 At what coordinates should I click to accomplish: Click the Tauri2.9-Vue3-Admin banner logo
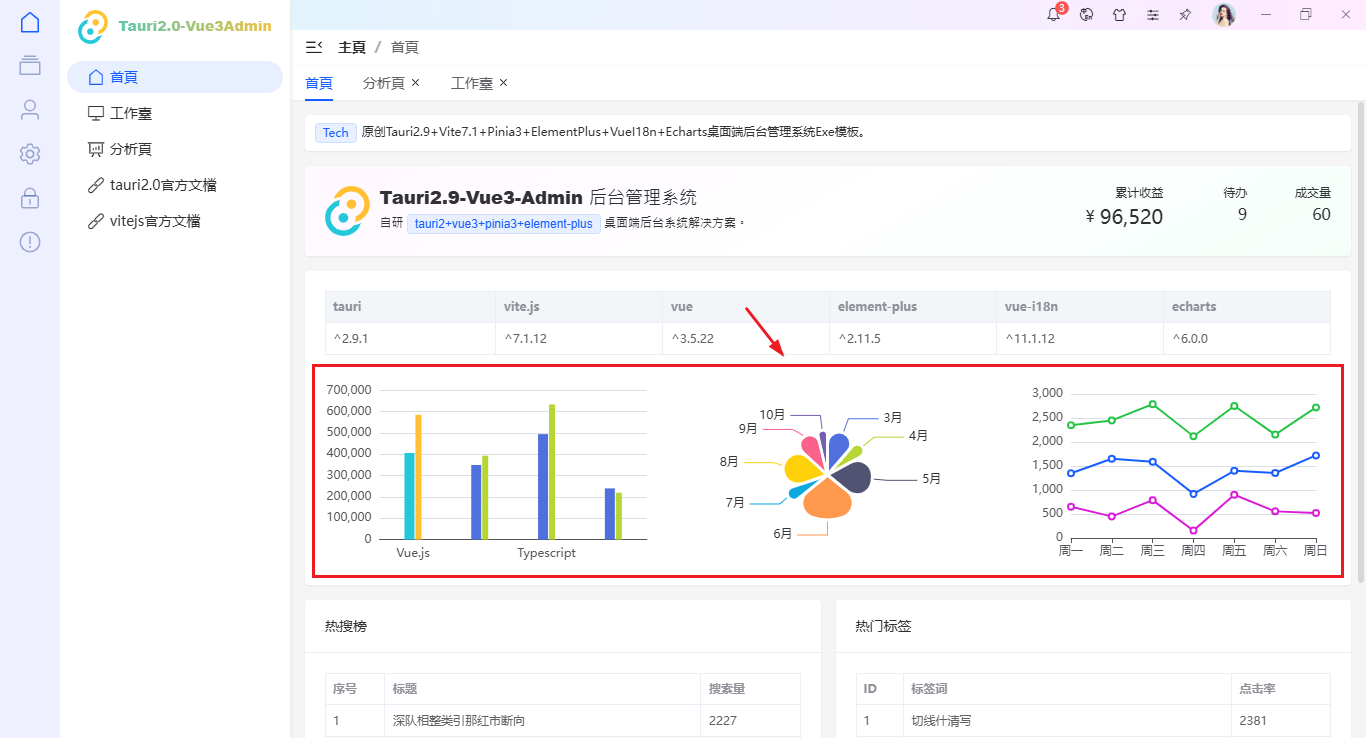coord(347,211)
